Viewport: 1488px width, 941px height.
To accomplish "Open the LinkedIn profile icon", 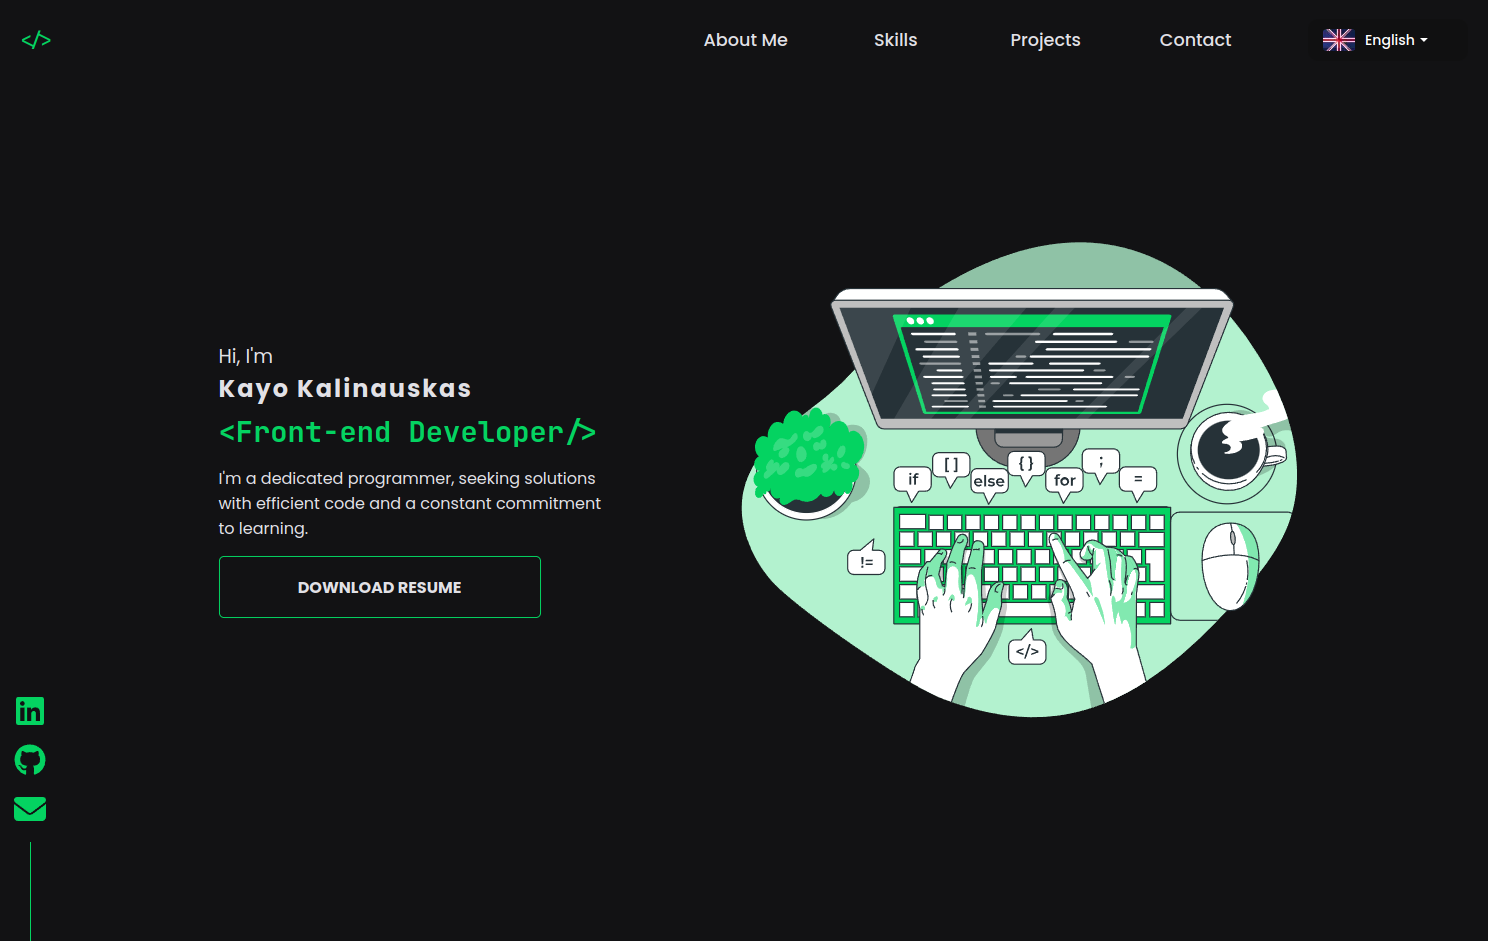I will pyautogui.click(x=30, y=711).
